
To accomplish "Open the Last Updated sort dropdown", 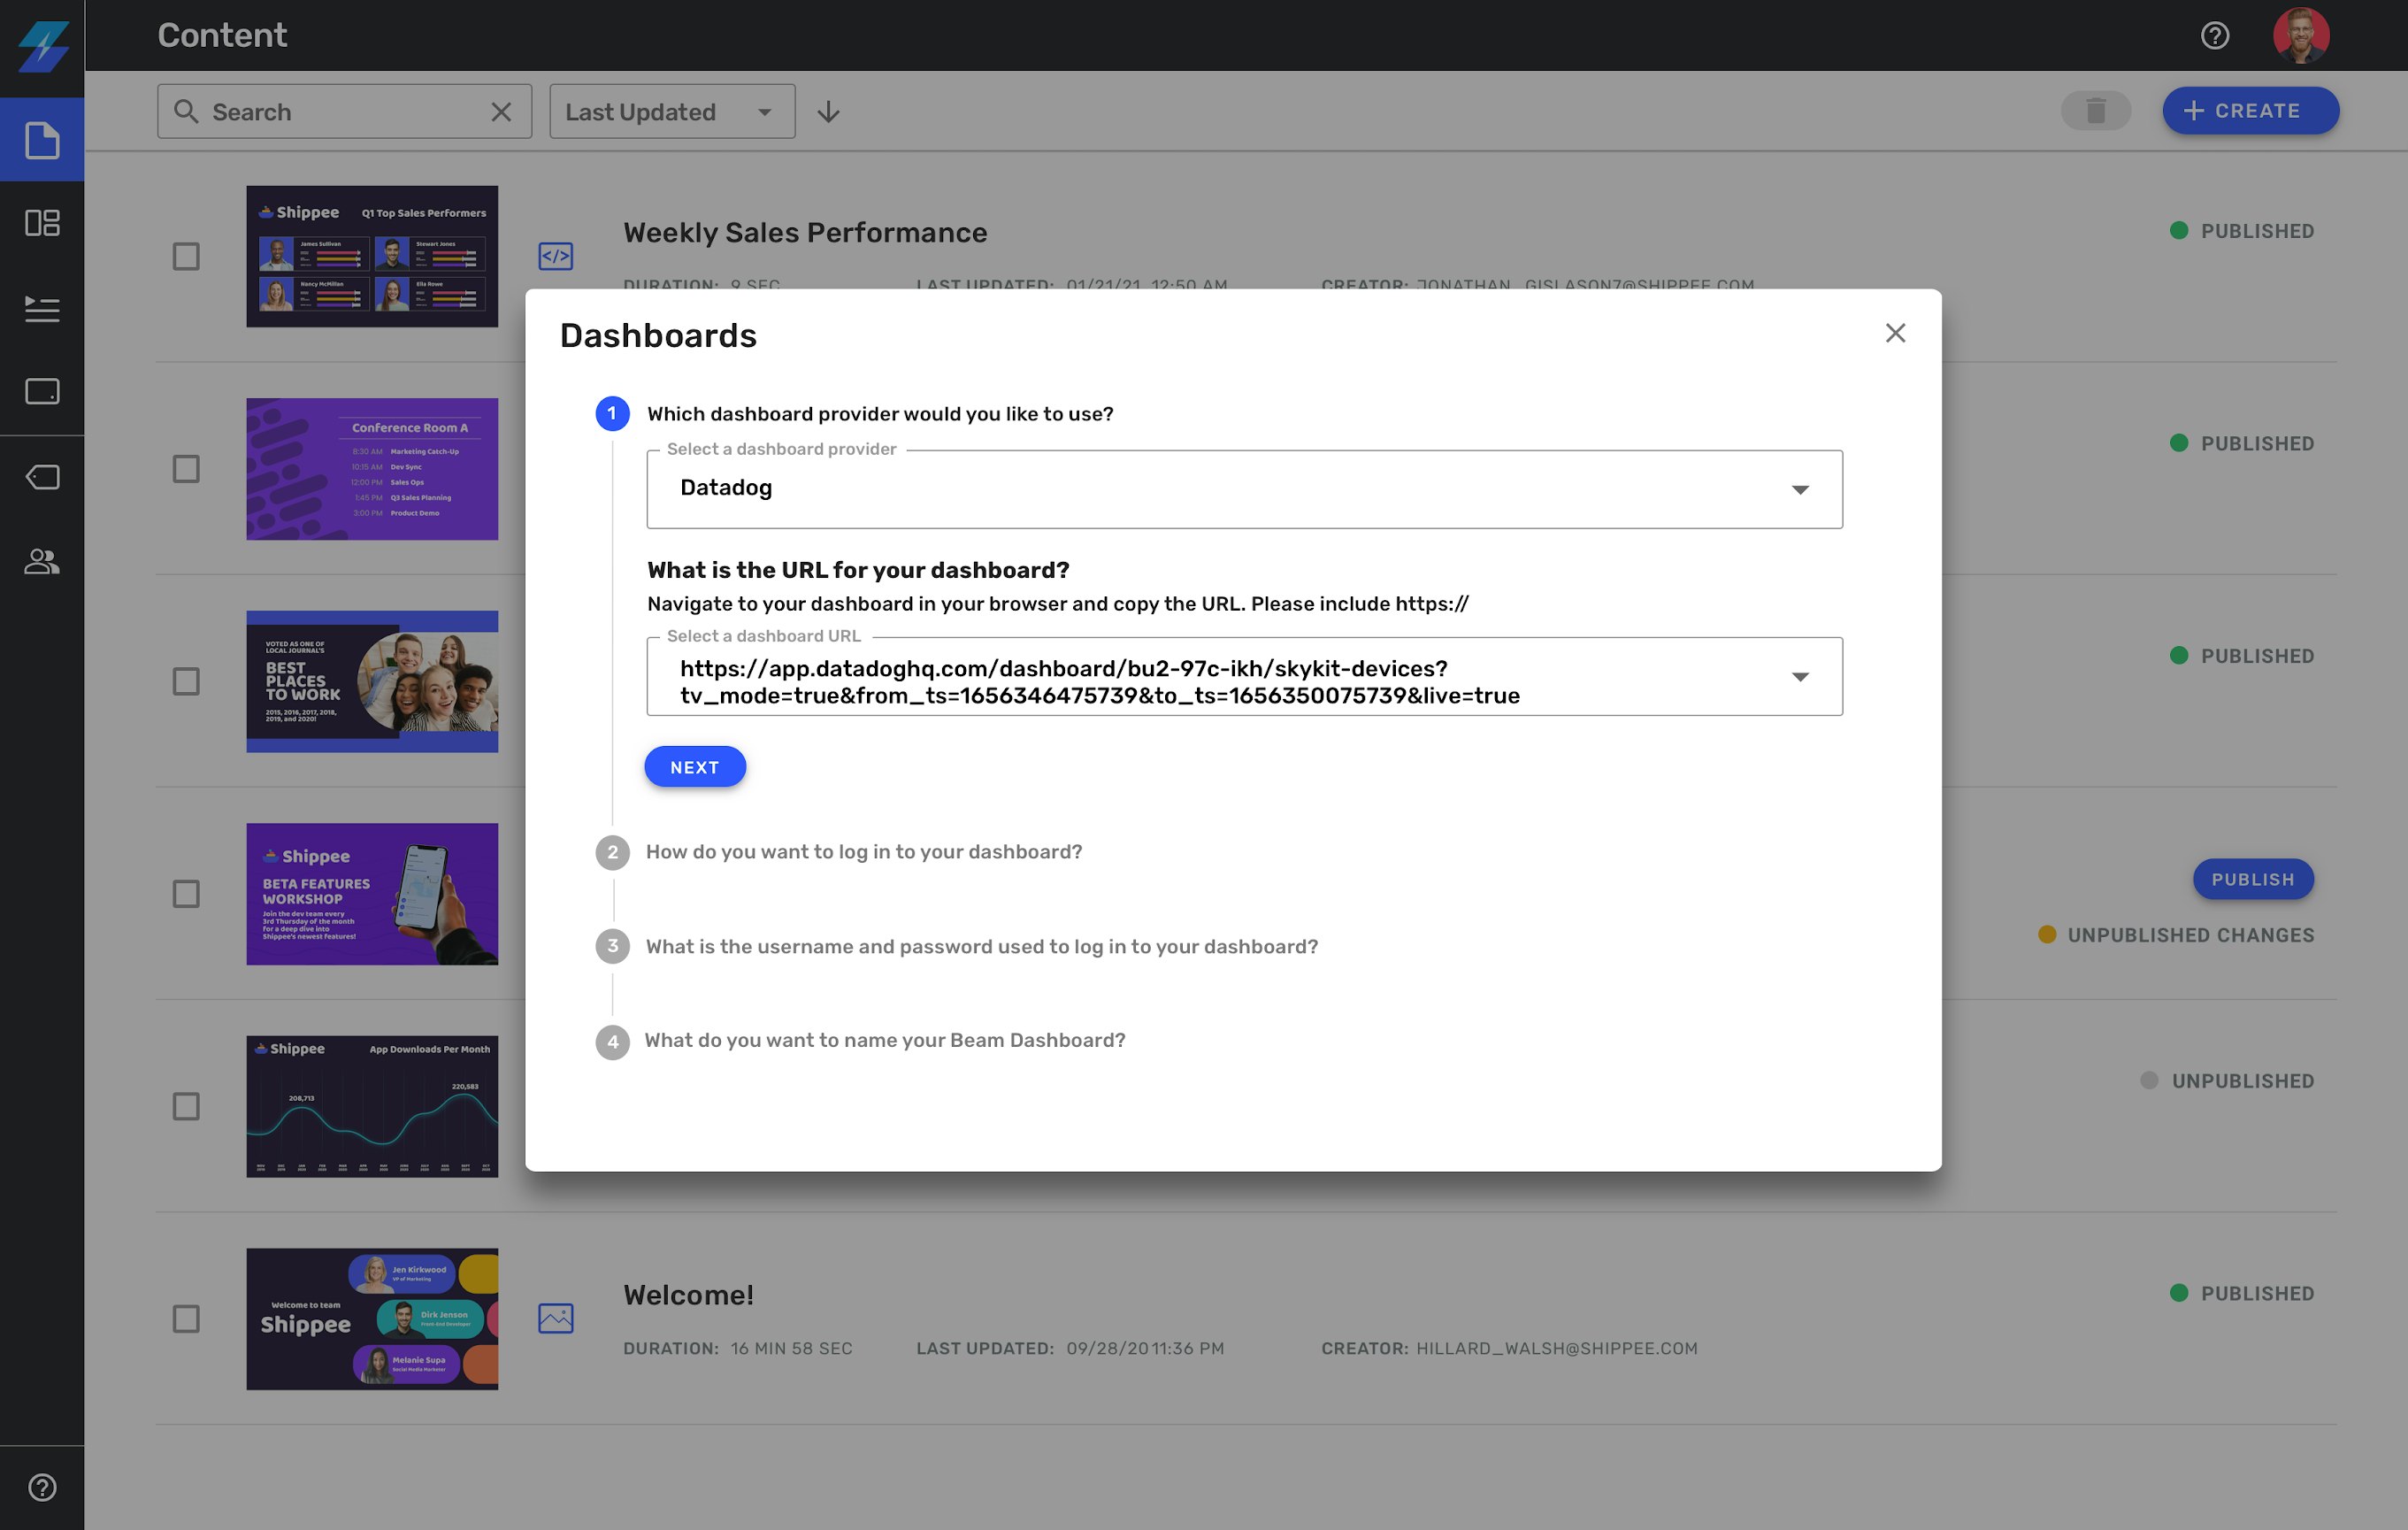I will [671, 111].
